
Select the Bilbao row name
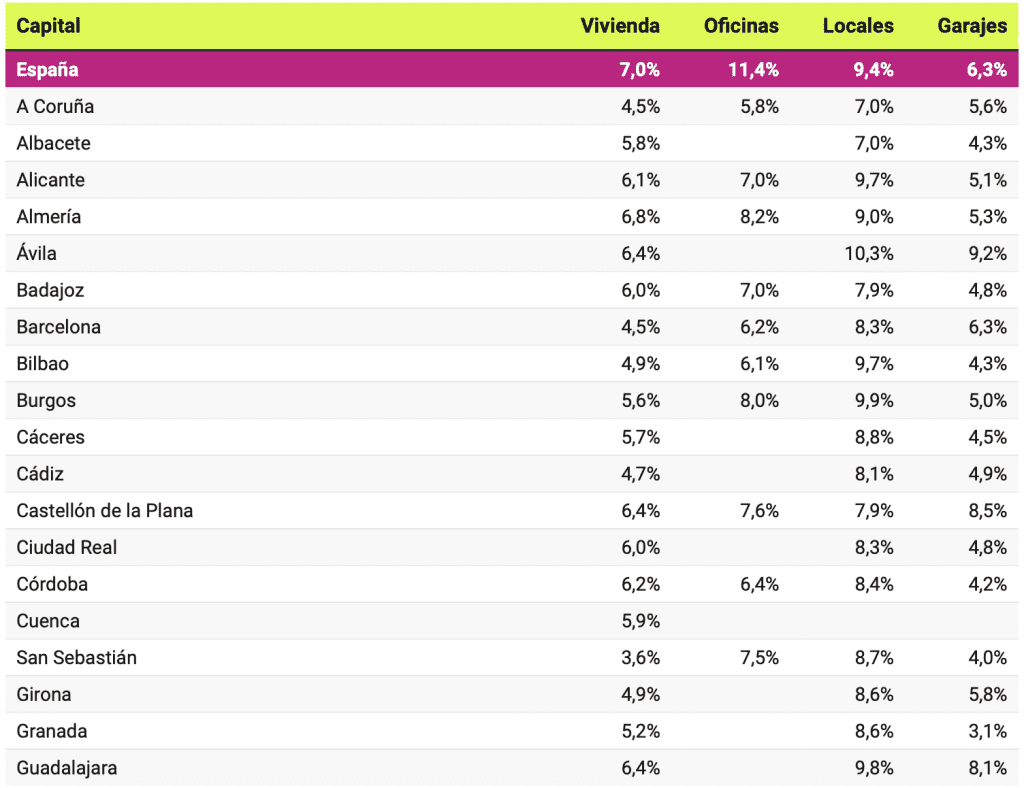pos(43,364)
